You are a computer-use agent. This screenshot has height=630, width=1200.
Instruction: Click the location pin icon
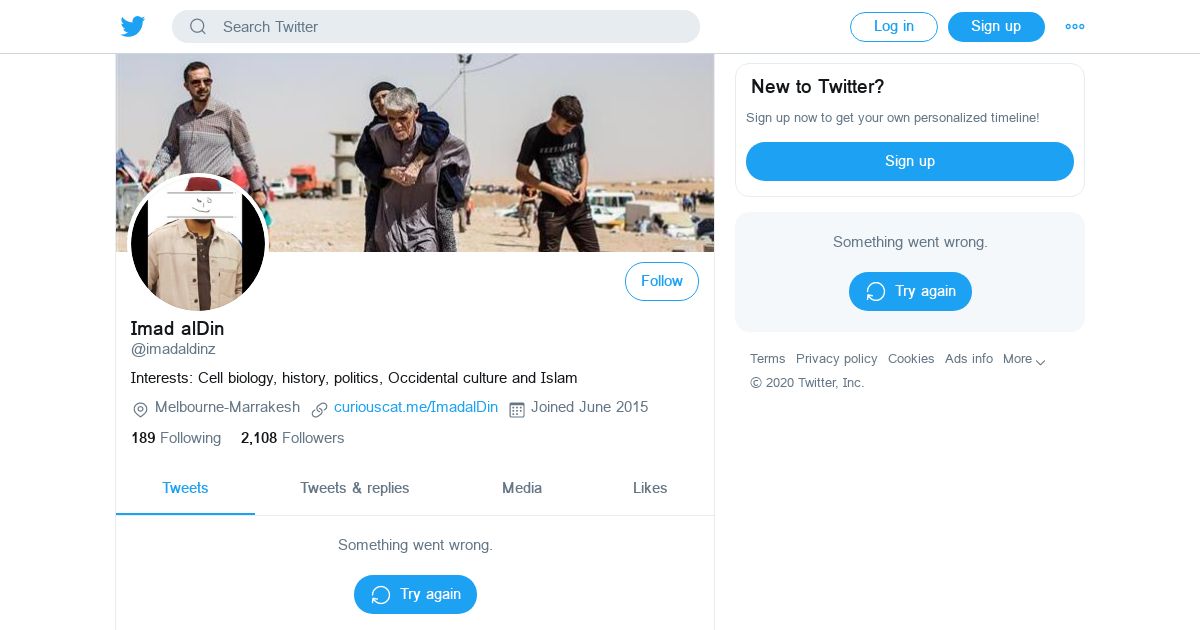pyautogui.click(x=140, y=409)
